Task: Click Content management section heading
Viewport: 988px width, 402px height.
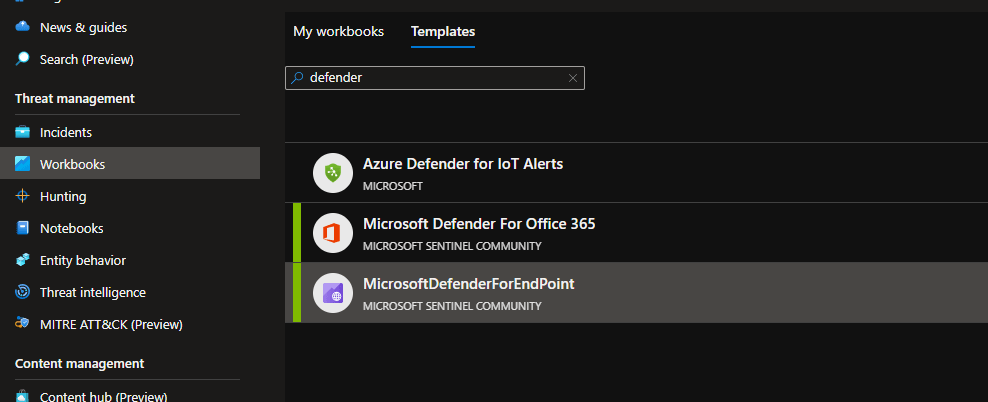Action: coord(79,364)
